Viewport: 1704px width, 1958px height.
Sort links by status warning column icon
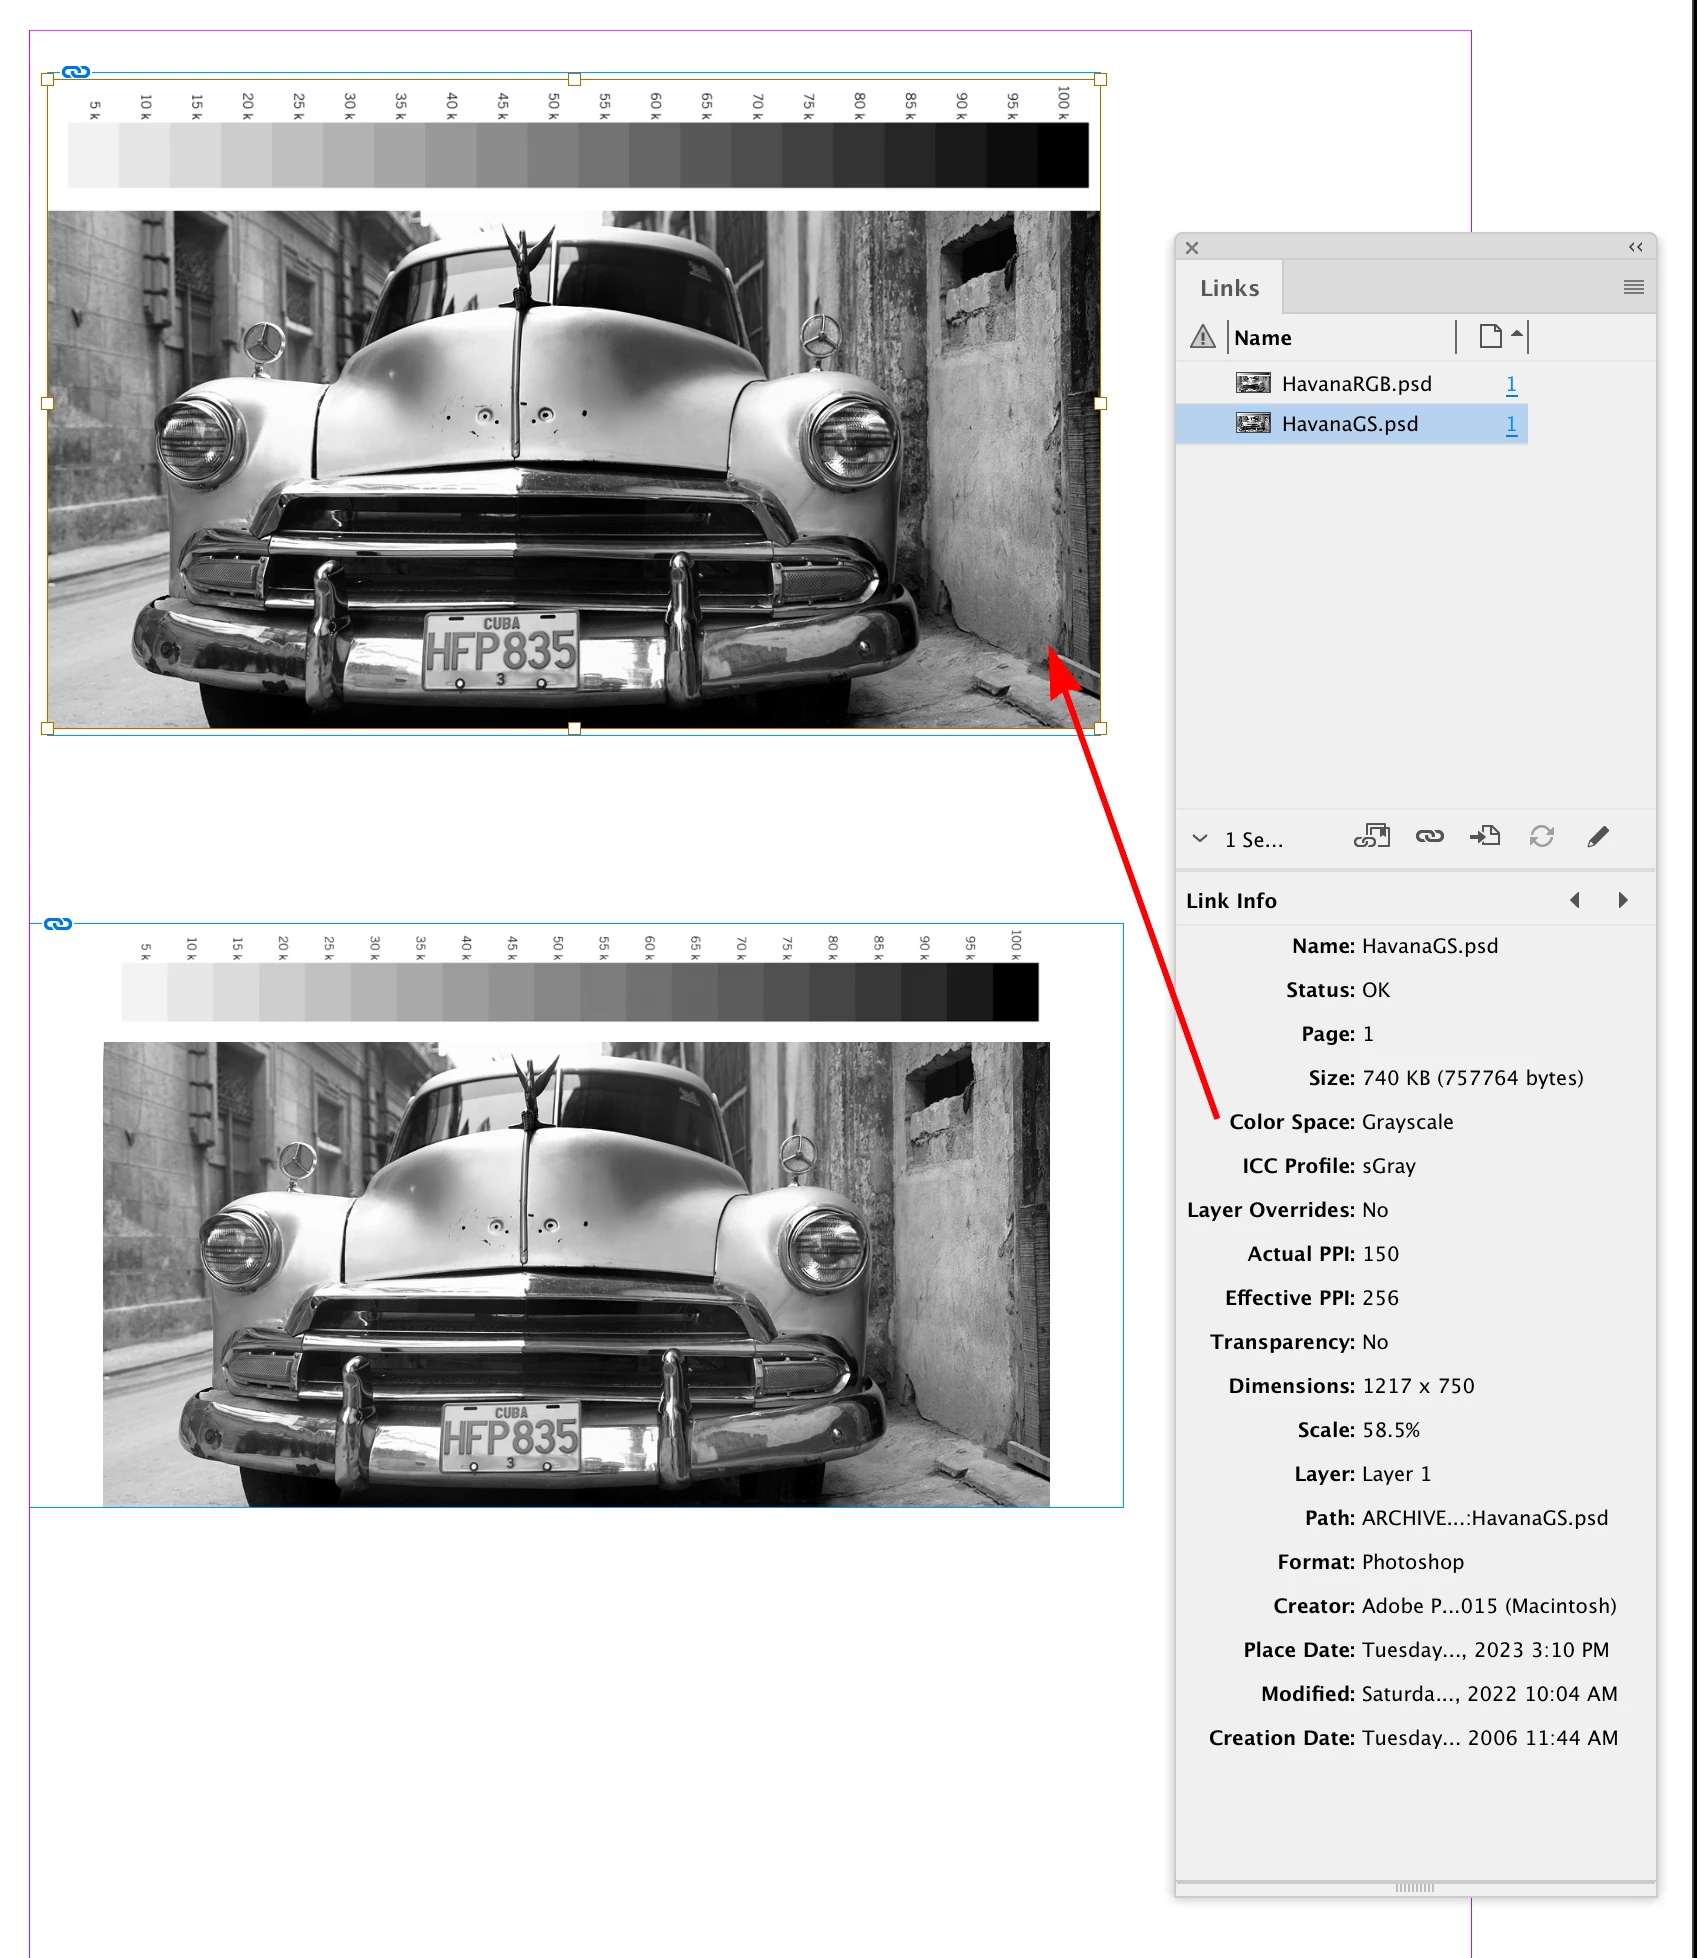click(1202, 337)
